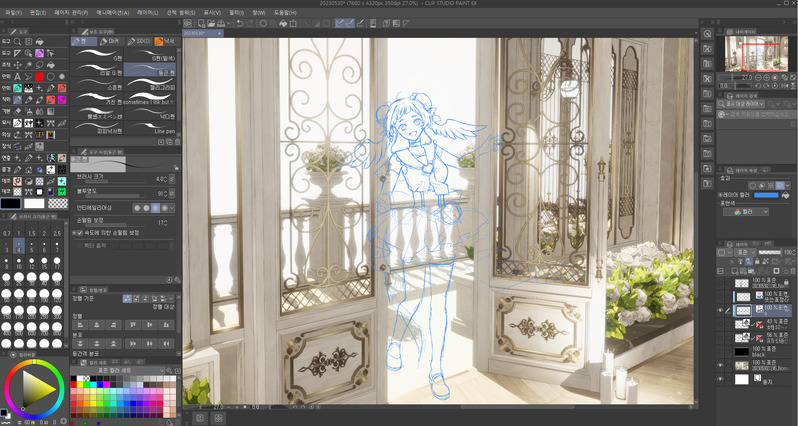Image resolution: width=798 pixels, height=426 pixels.
Task: Select the eraser tool
Action: pyautogui.click(x=17, y=111)
